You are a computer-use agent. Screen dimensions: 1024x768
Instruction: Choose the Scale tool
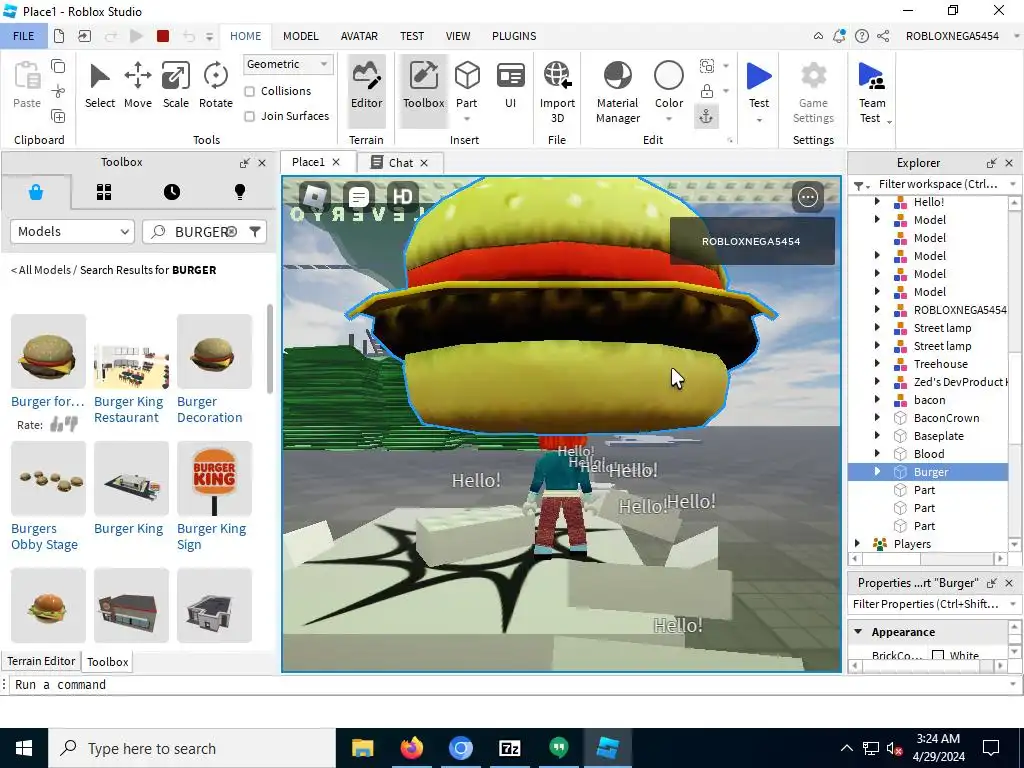click(176, 86)
